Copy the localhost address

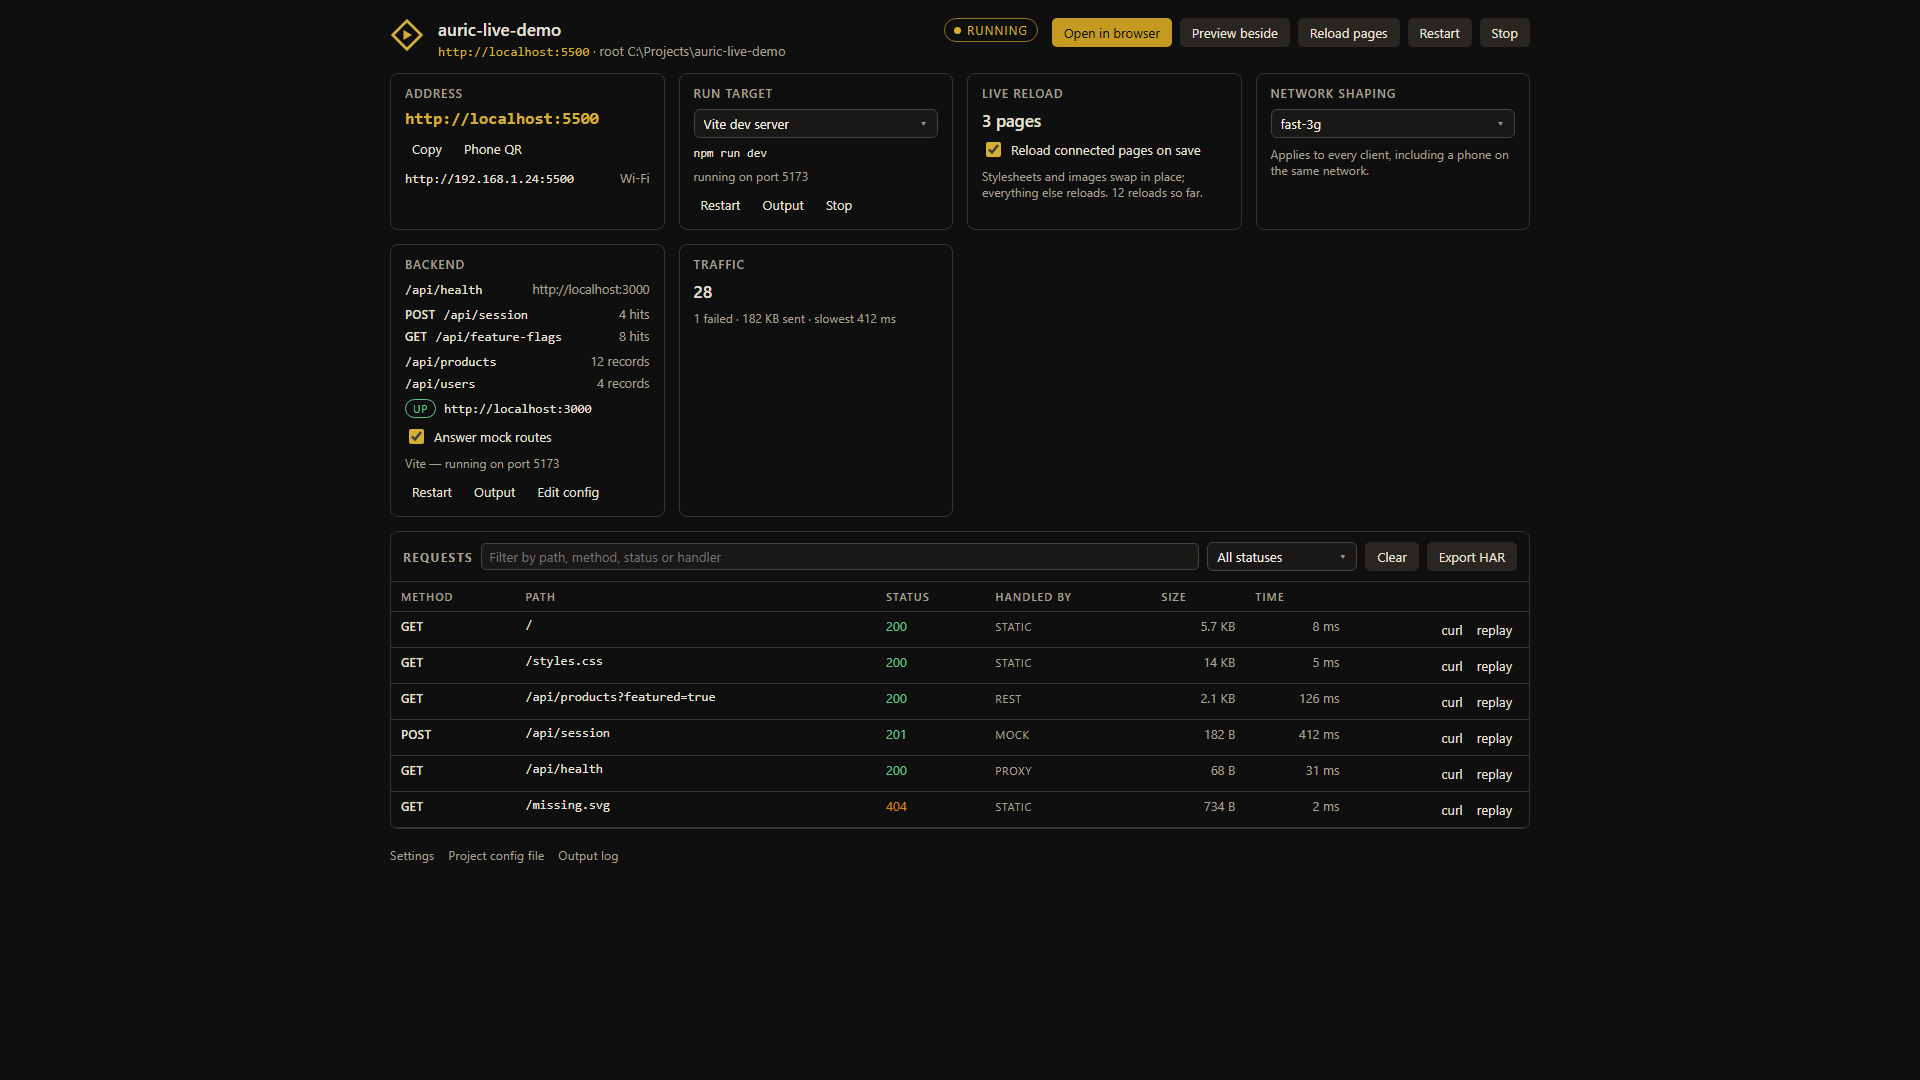point(426,149)
